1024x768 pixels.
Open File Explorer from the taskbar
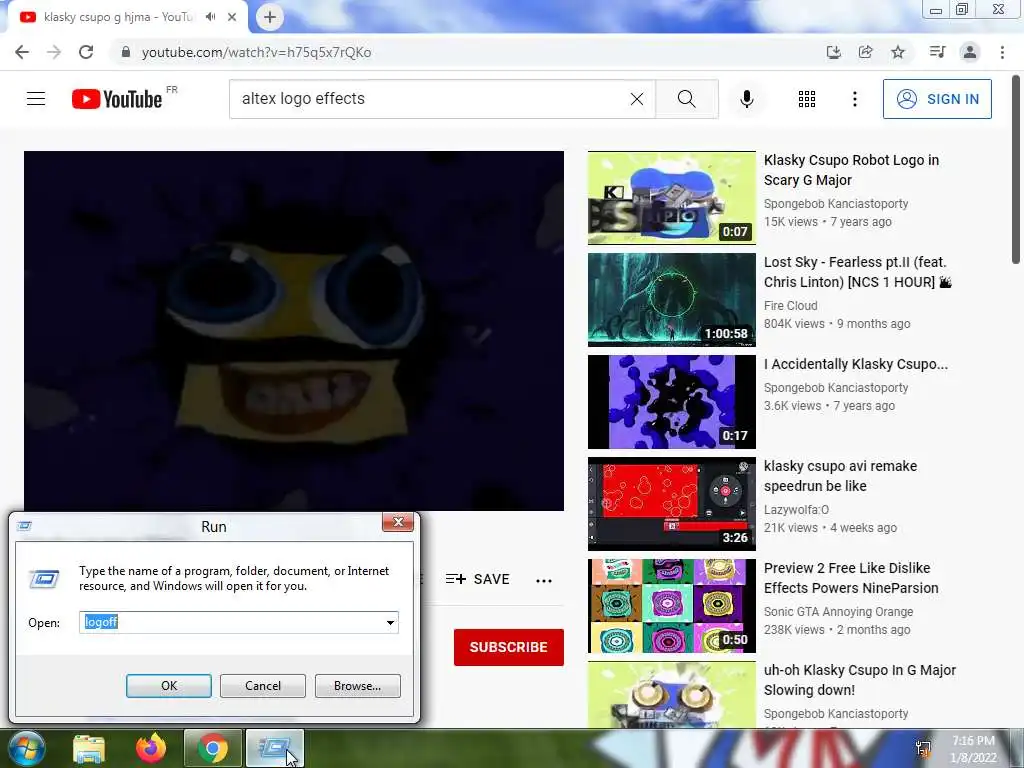point(89,748)
